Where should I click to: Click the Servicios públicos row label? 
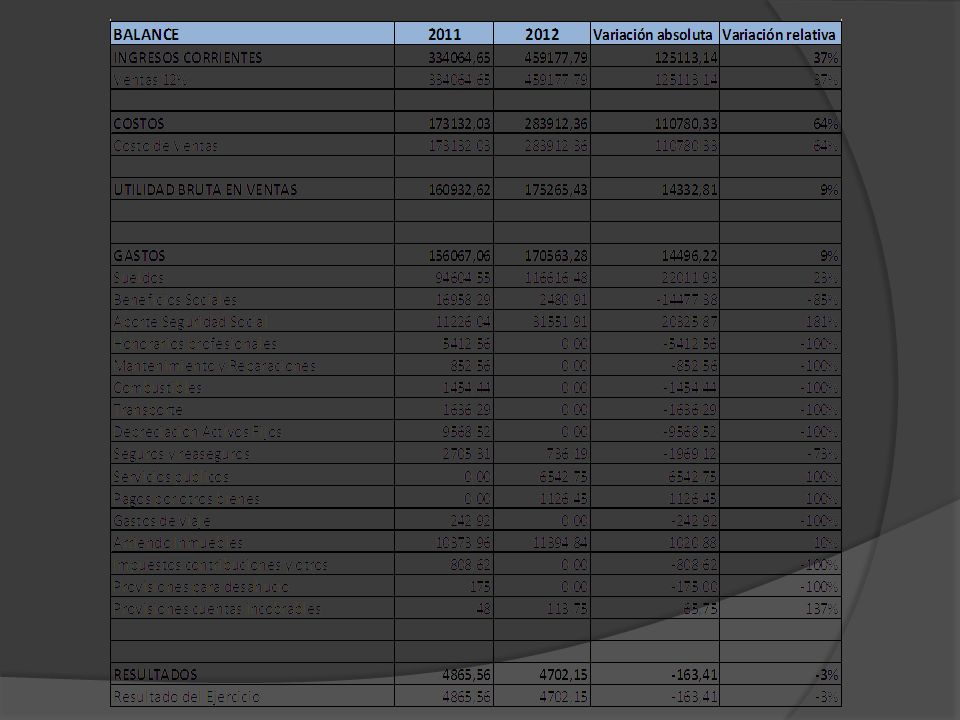[x=171, y=476]
